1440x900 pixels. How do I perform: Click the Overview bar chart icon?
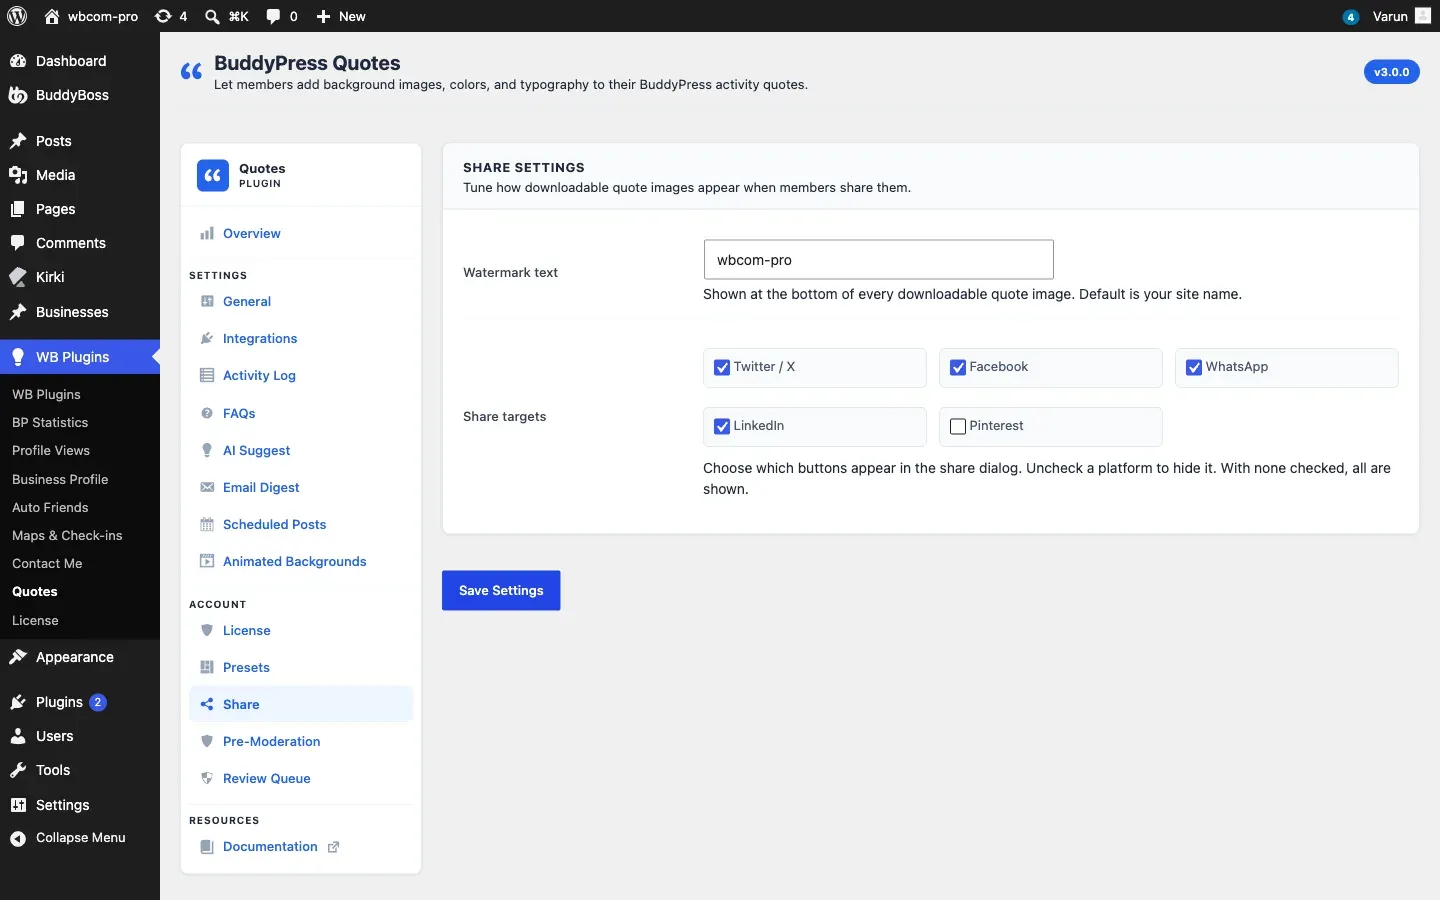[207, 233]
